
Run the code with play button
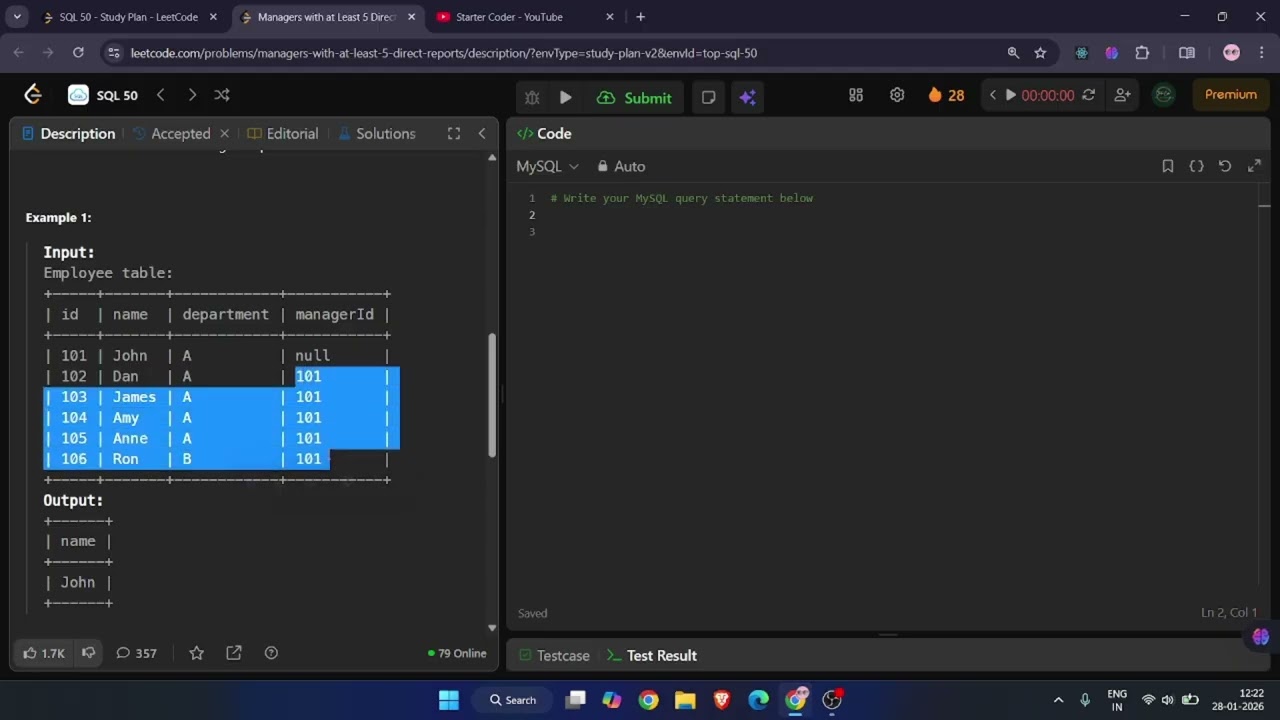click(x=565, y=97)
